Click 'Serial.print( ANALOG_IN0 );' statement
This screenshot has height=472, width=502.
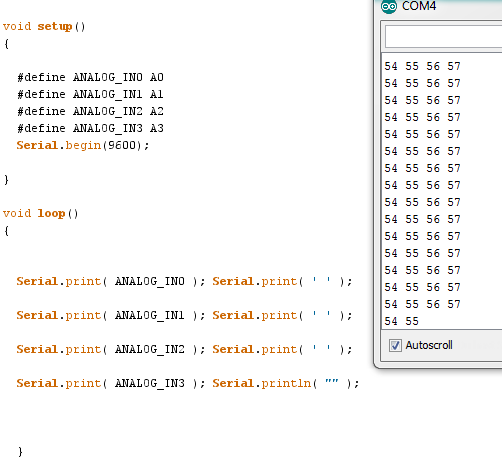[x=111, y=281]
